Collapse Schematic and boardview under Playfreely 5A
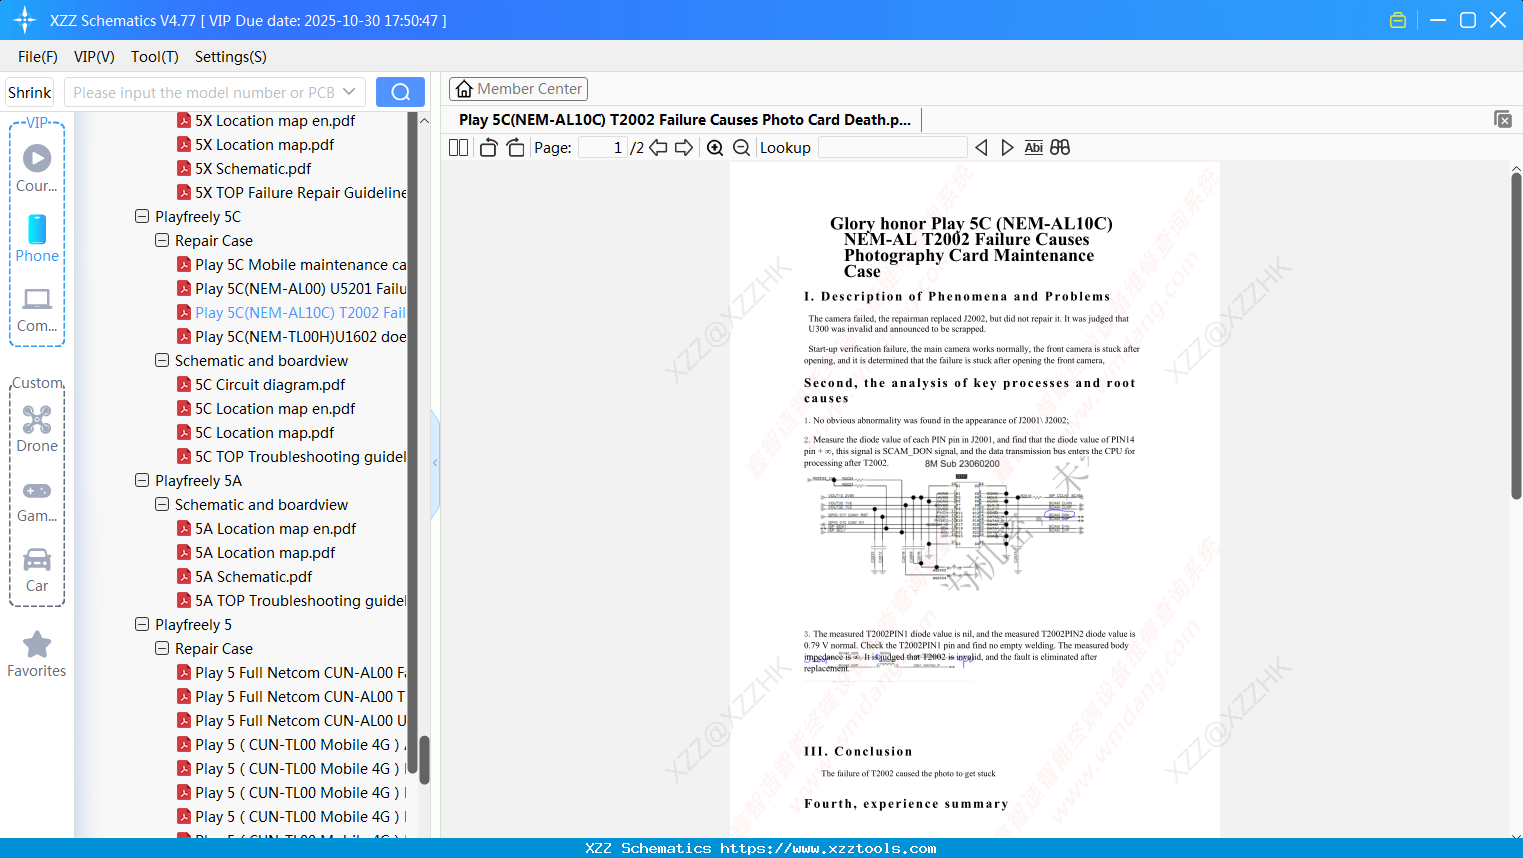The height and width of the screenshot is (858, 1523). point(162,504)
